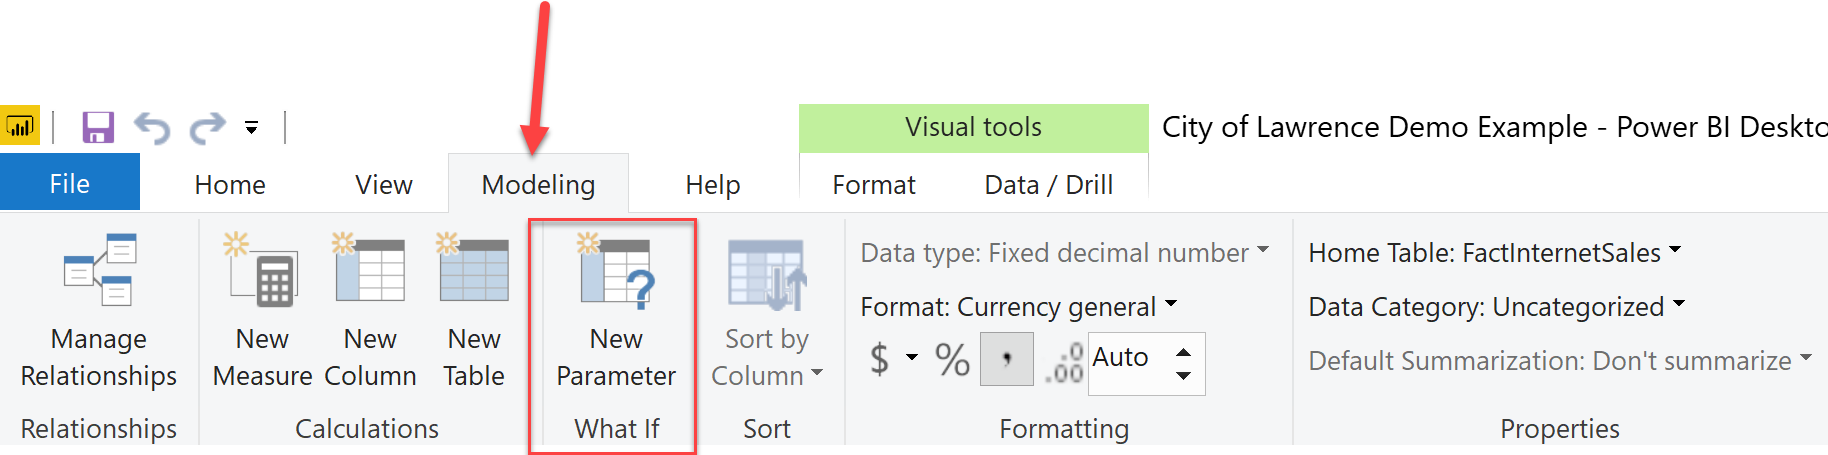Open the Format visual tools tab
Viewport: 1828px width, 455px height.
pos(874,185)
